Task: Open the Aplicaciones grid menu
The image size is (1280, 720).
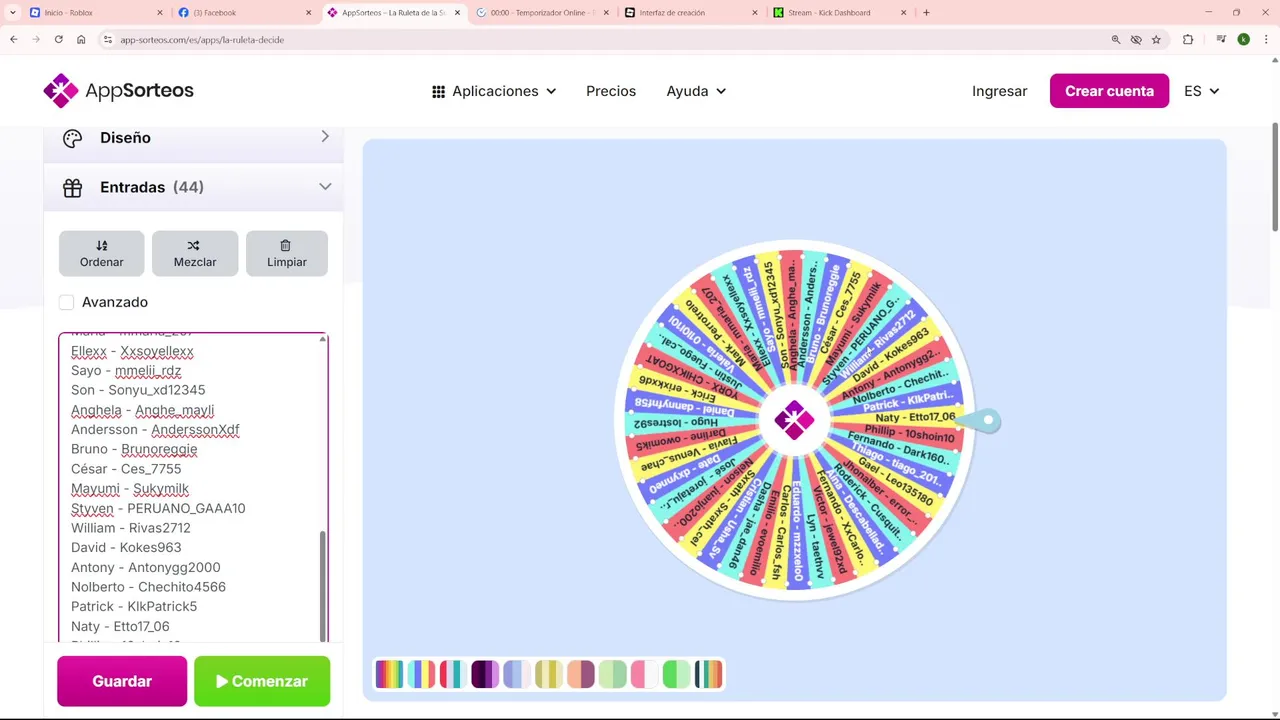Action: point(494,91)
